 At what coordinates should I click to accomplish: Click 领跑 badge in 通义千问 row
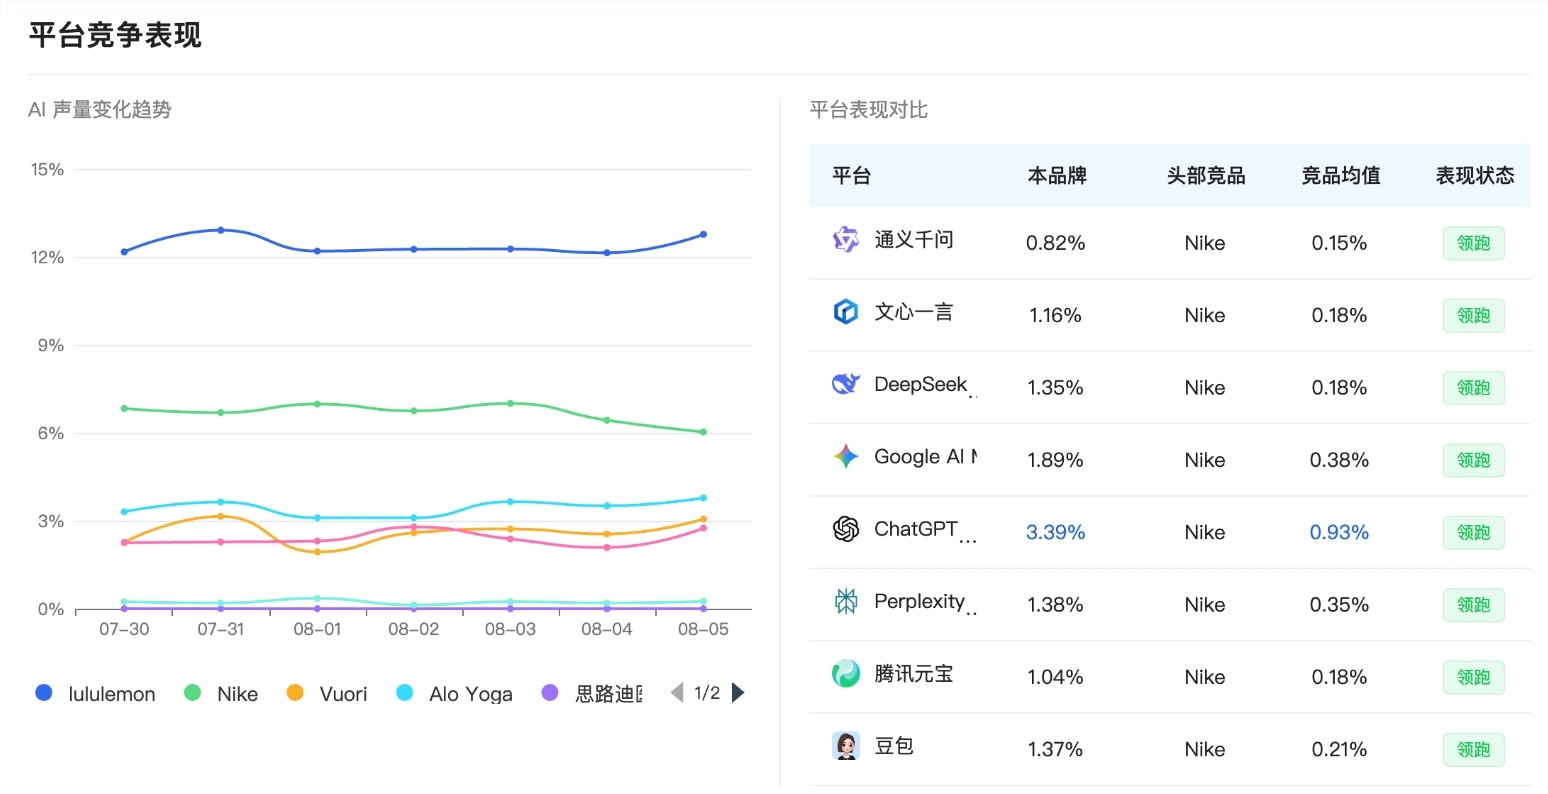[x=1474, y=243]
